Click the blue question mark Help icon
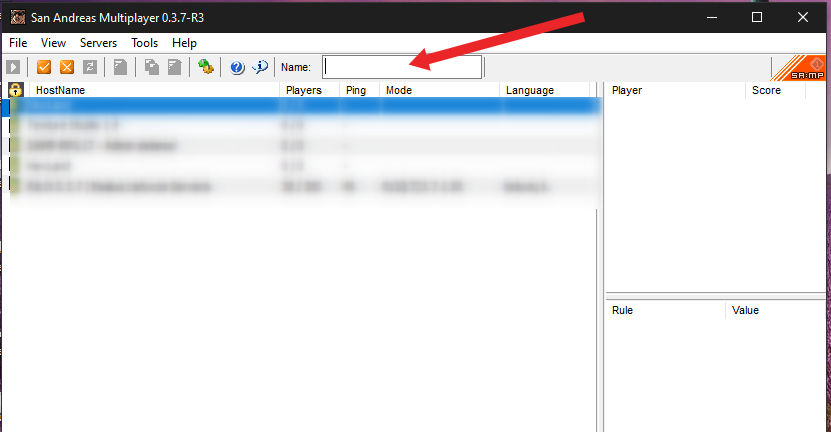The width and height of the screenshot is (831, 432). point(237,67)
